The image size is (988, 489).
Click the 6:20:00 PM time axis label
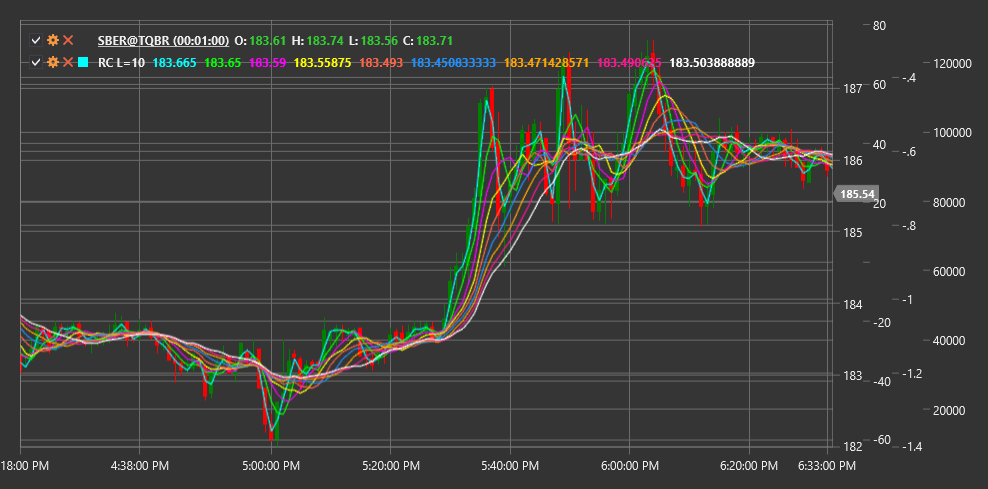click(x=749, y=466)
